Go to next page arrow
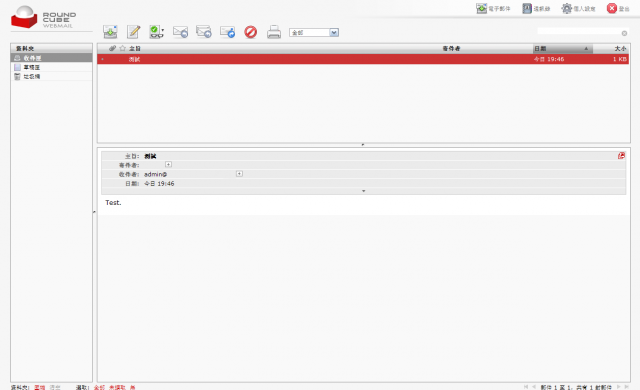Viewport: 640px width, 390px height. (618, 387)
